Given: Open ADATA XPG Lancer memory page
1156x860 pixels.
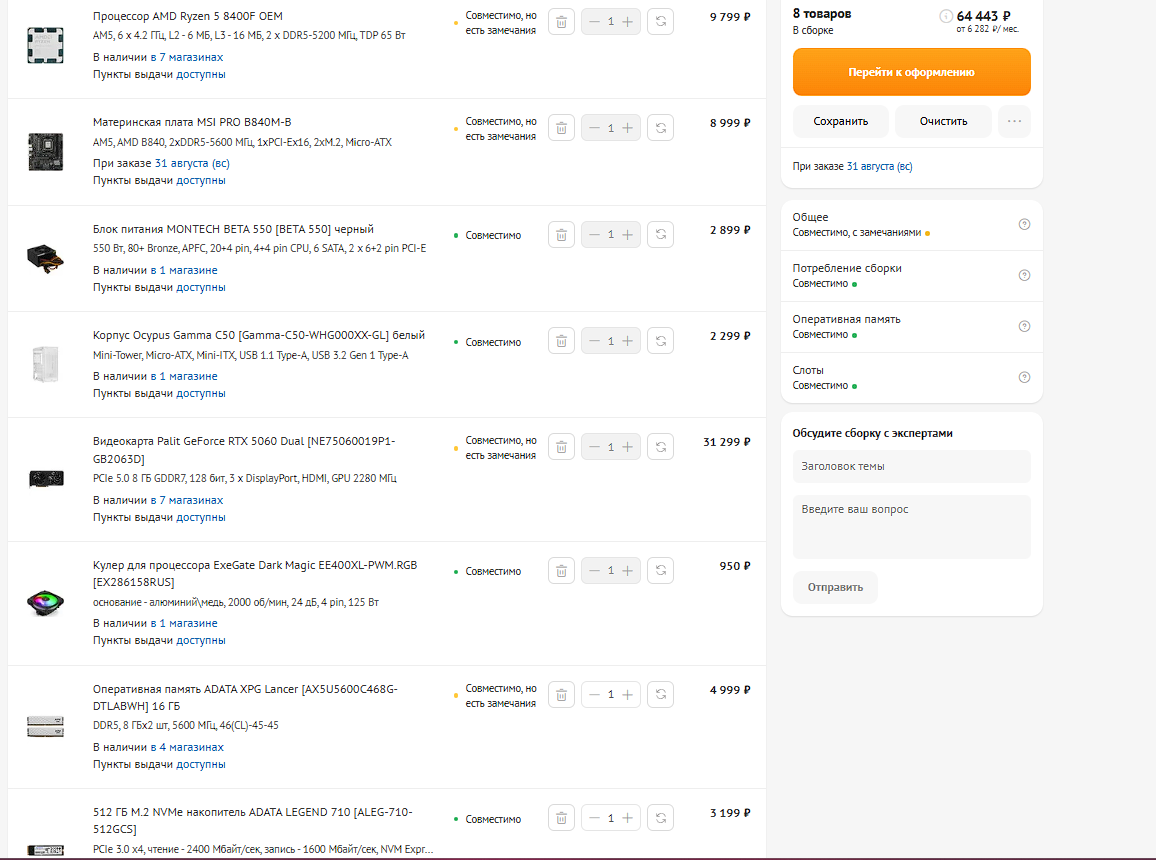Looking at the screenshot, I should click(245, 698).
